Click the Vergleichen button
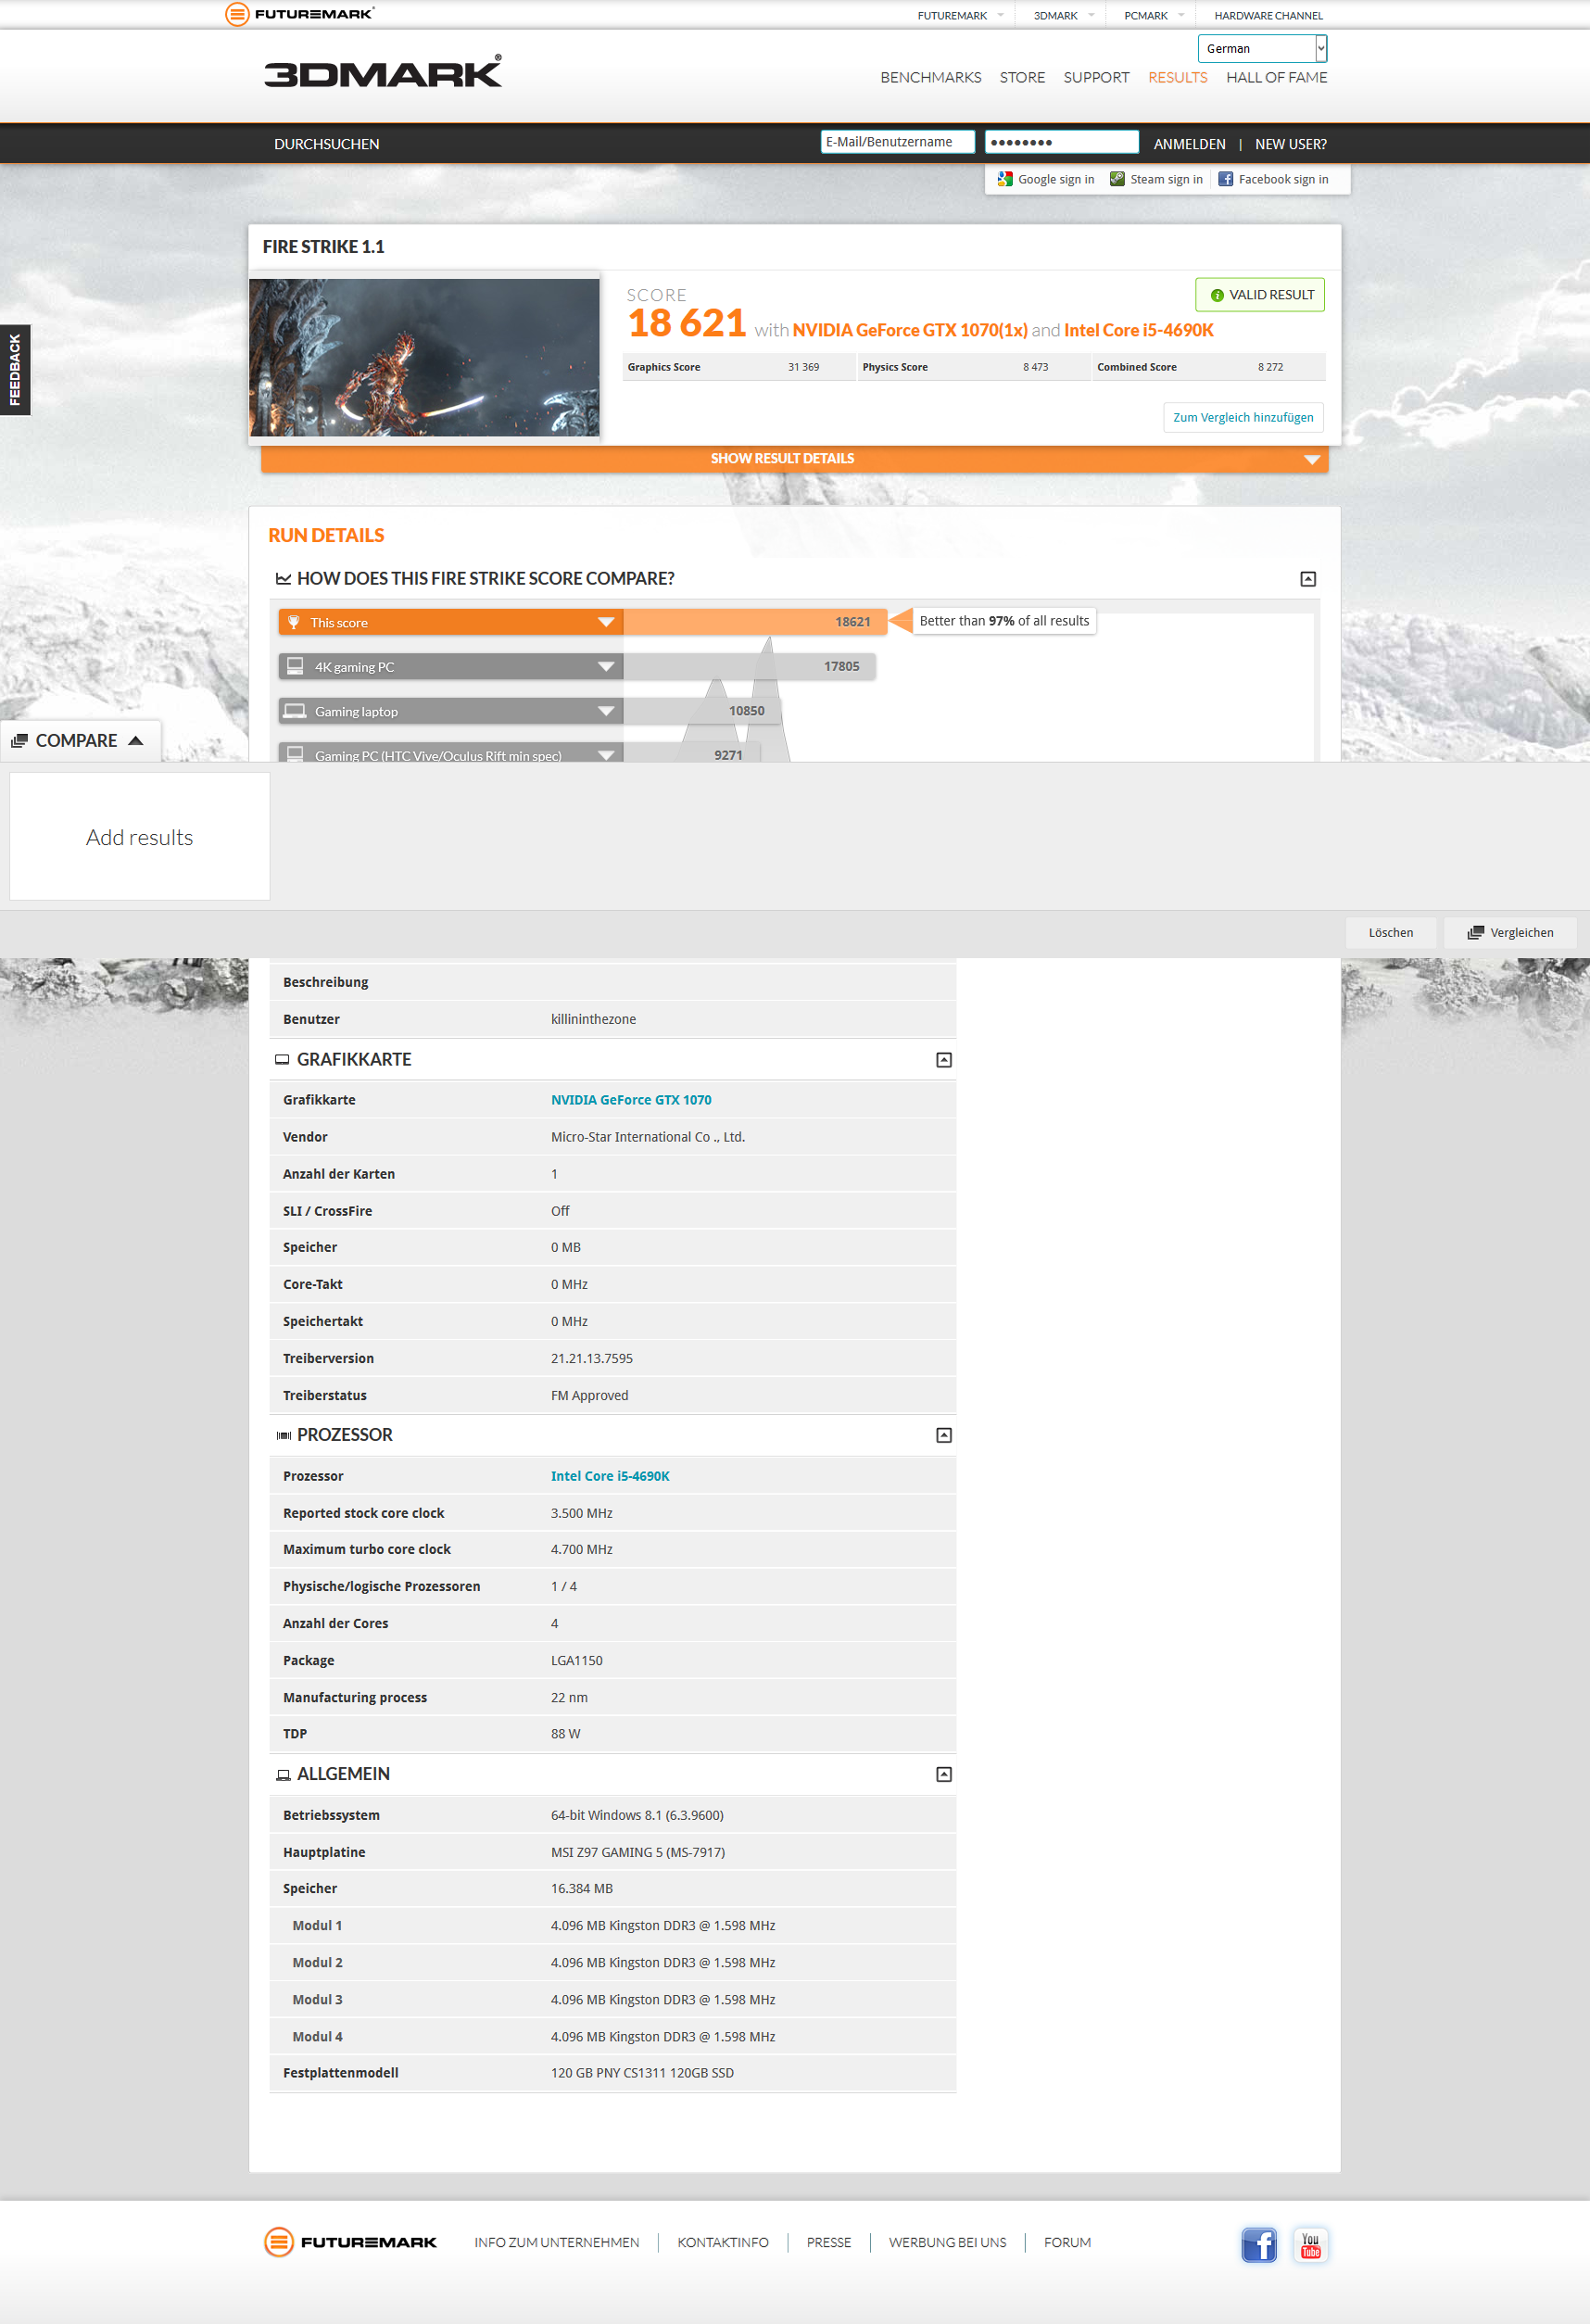 pyautogui.click(x=1510, y=933)
